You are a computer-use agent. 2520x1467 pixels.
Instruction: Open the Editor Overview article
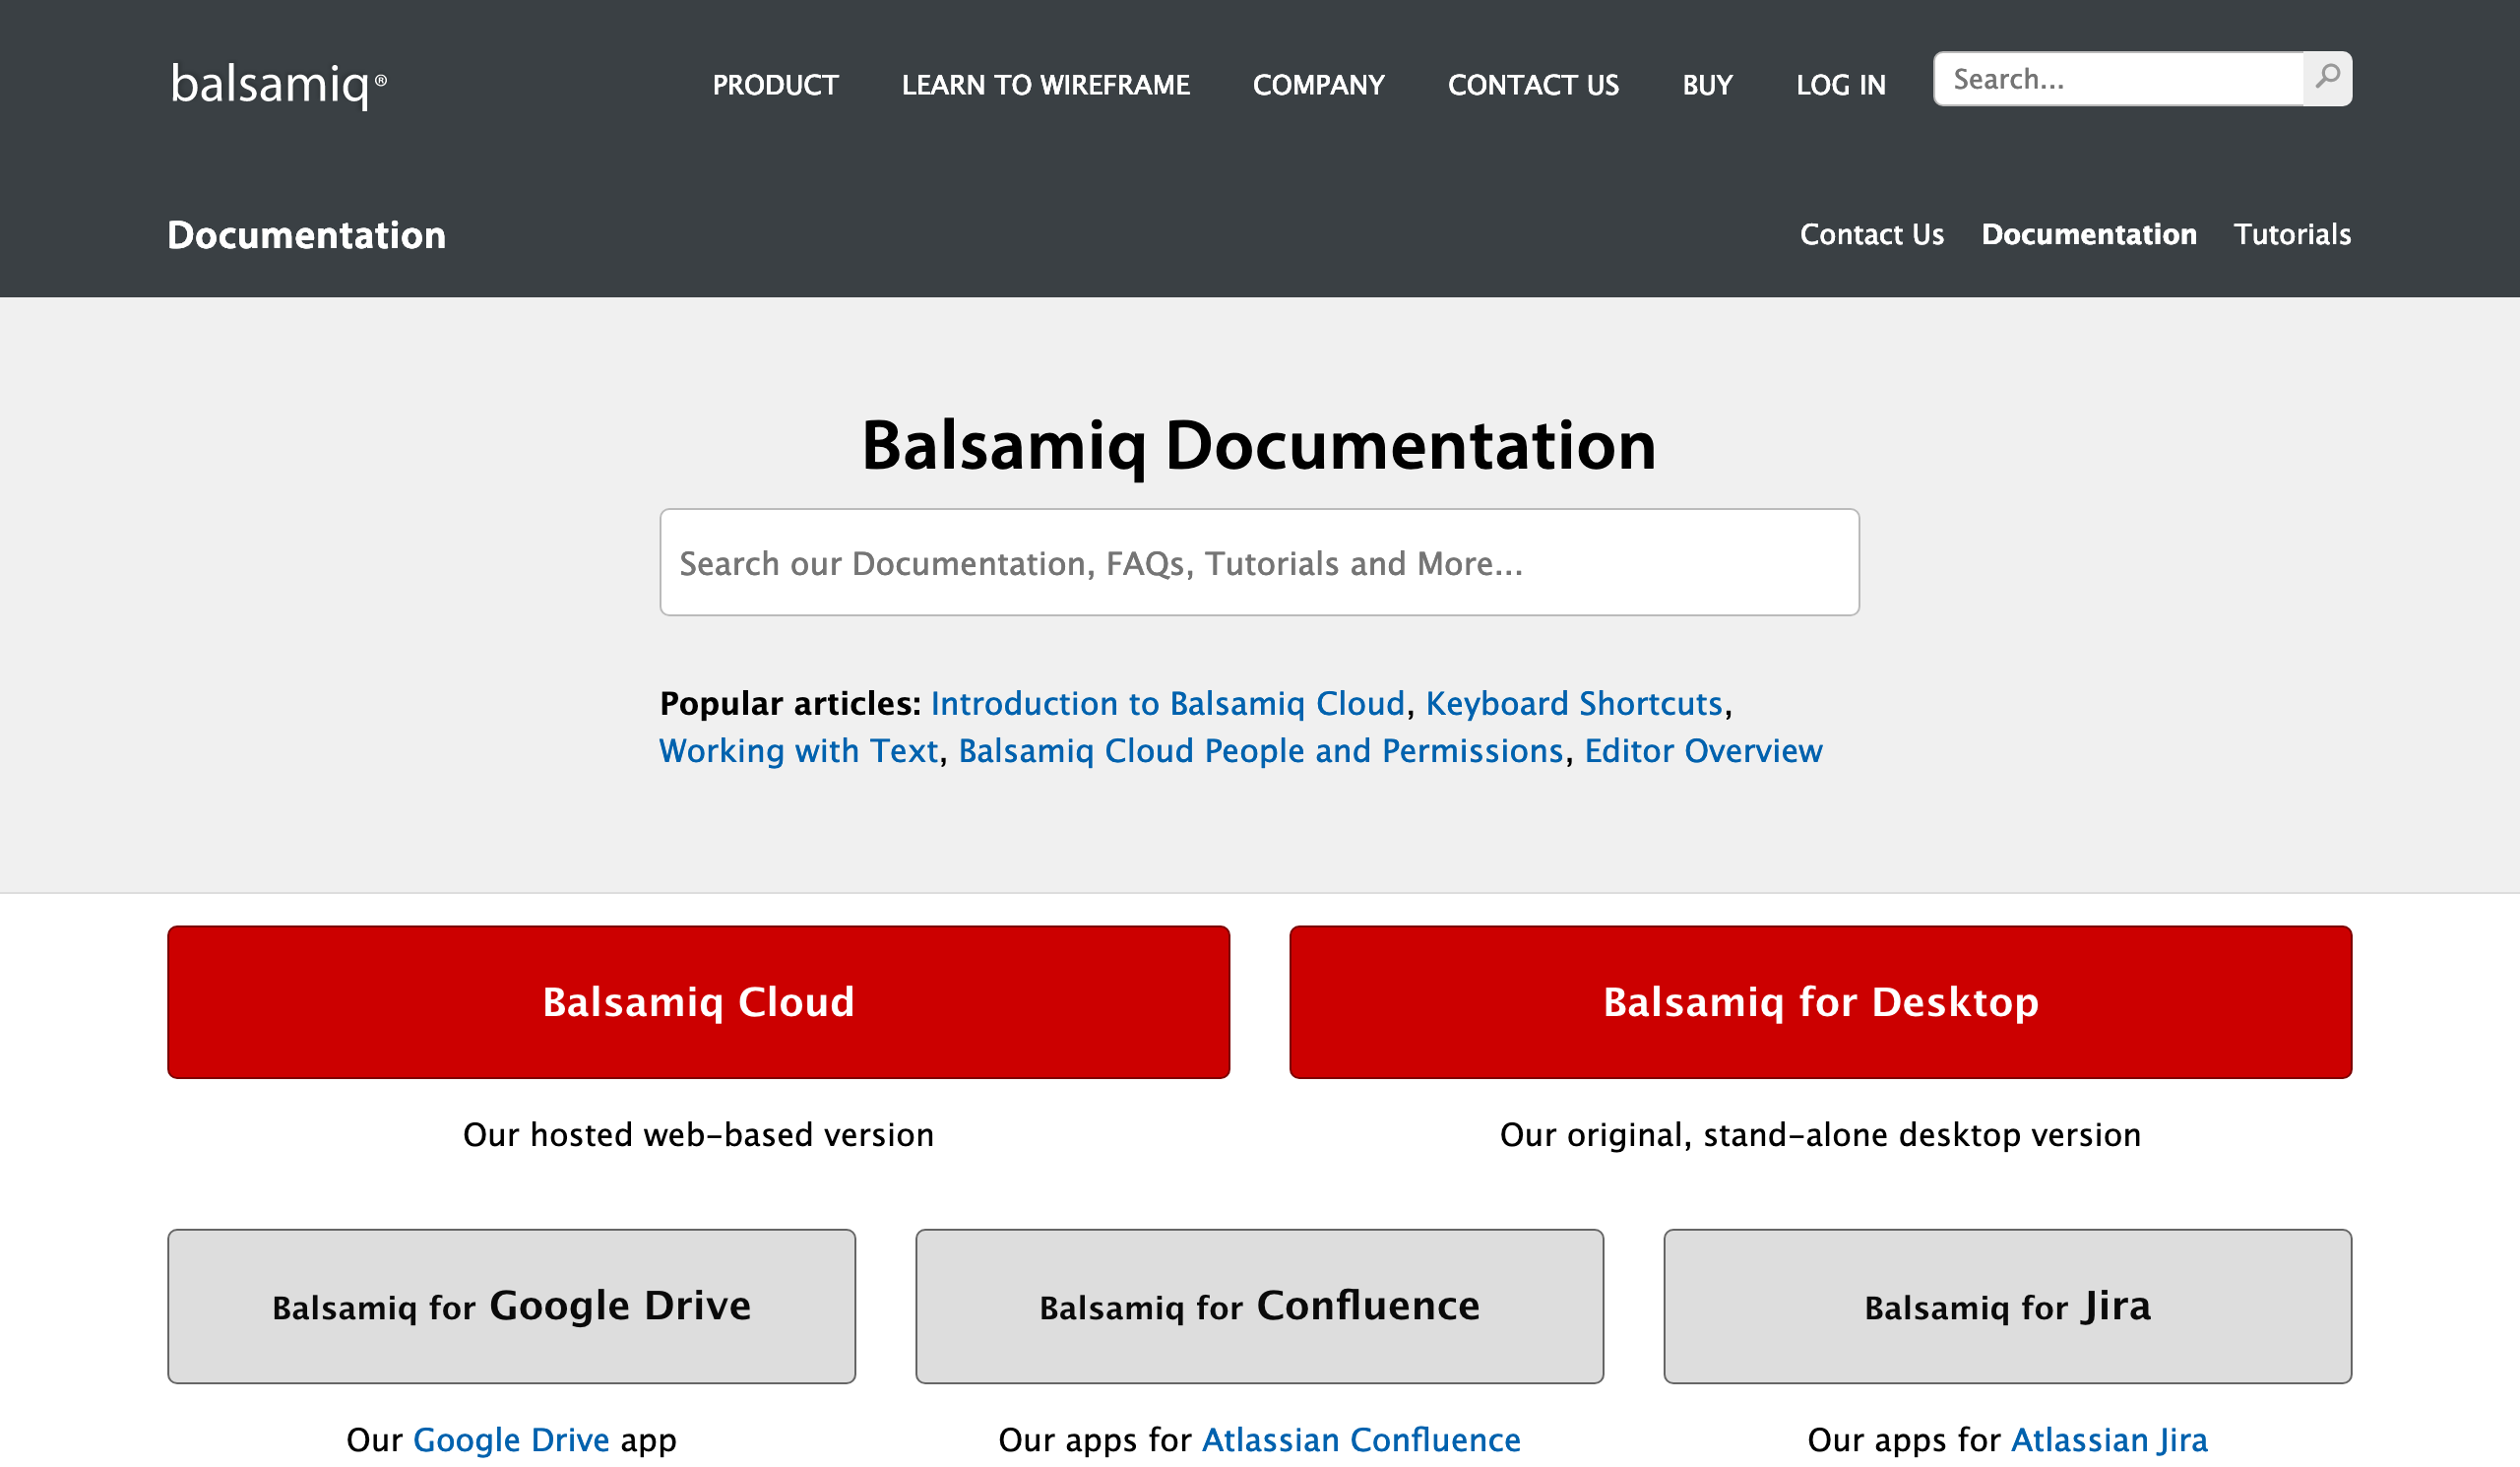tap(1703, 751)
